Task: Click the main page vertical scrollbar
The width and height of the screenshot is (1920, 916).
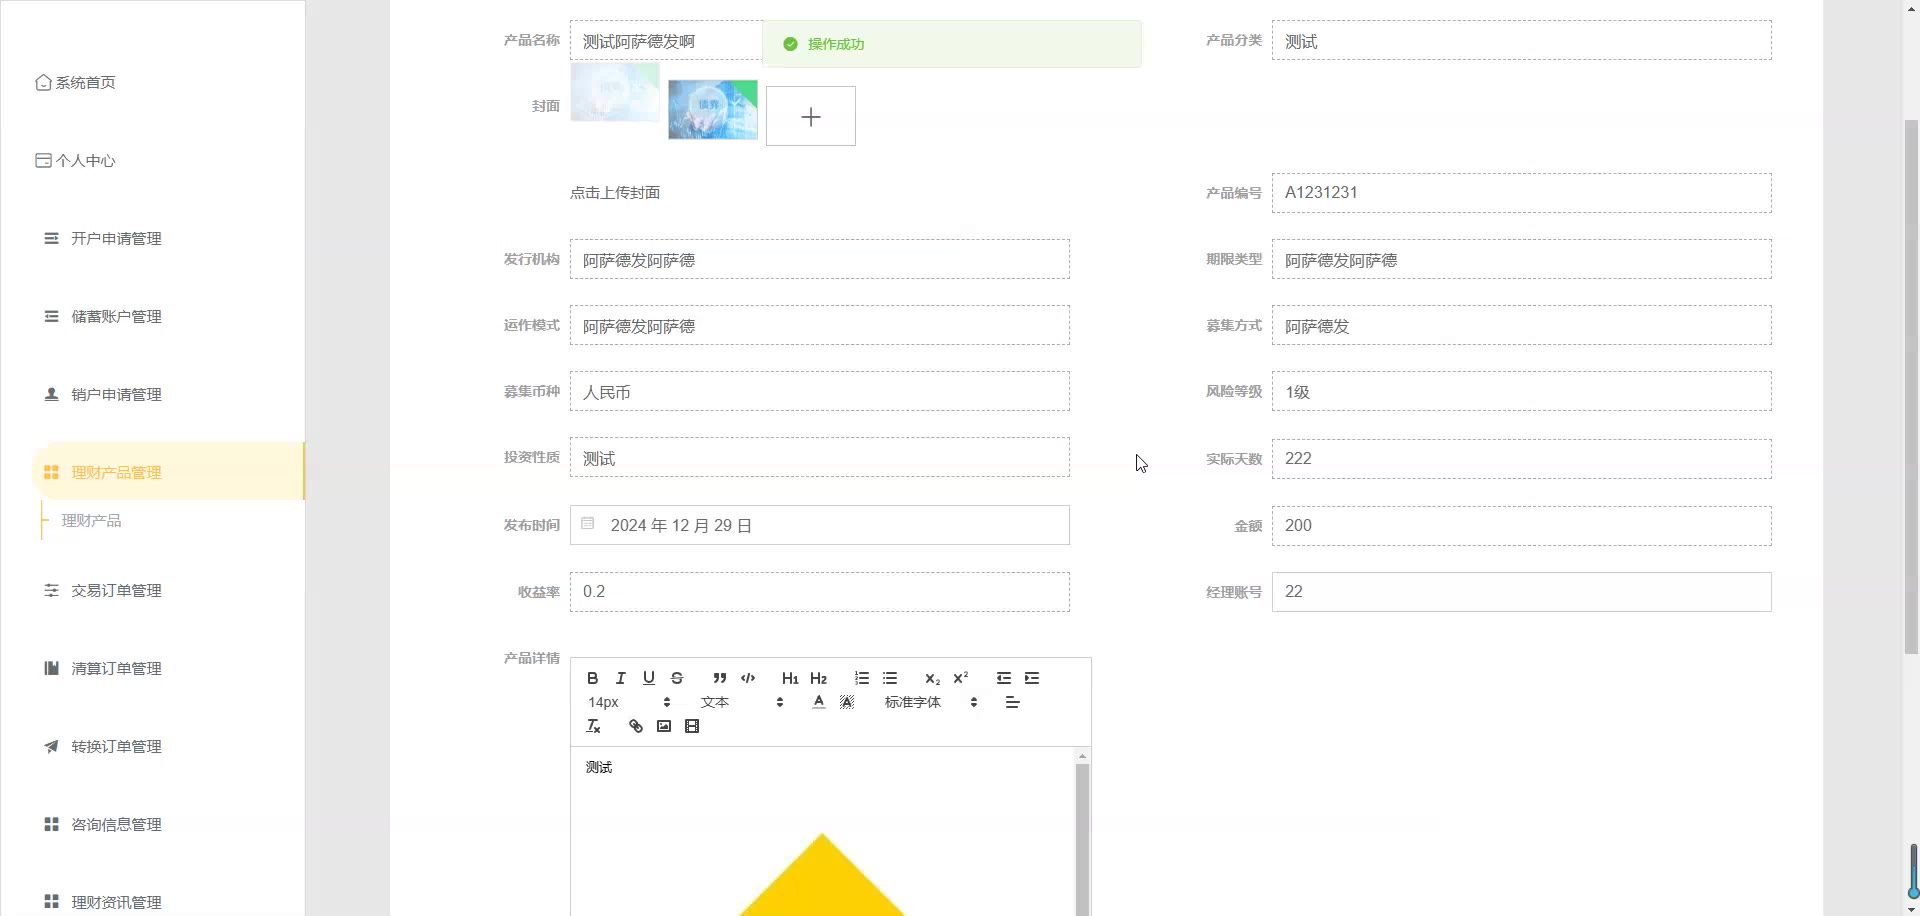Action: coord(1911,387)
